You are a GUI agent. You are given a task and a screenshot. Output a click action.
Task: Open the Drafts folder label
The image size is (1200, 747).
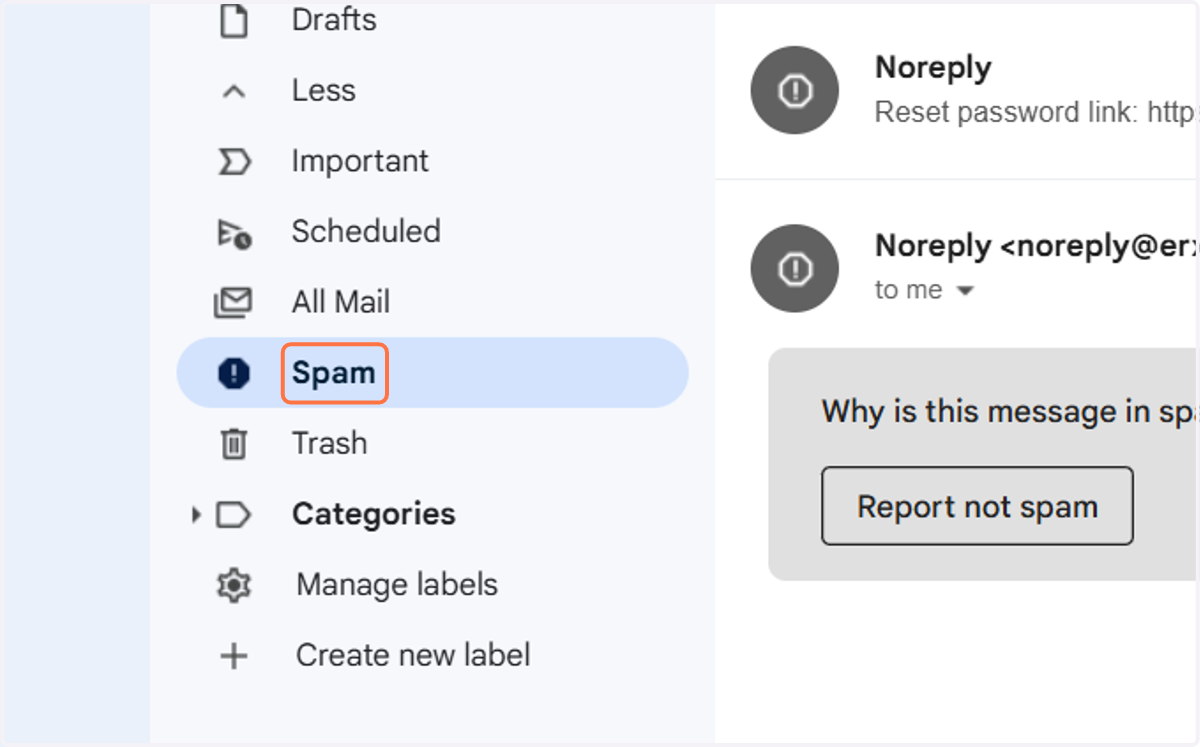pos(334,20)
